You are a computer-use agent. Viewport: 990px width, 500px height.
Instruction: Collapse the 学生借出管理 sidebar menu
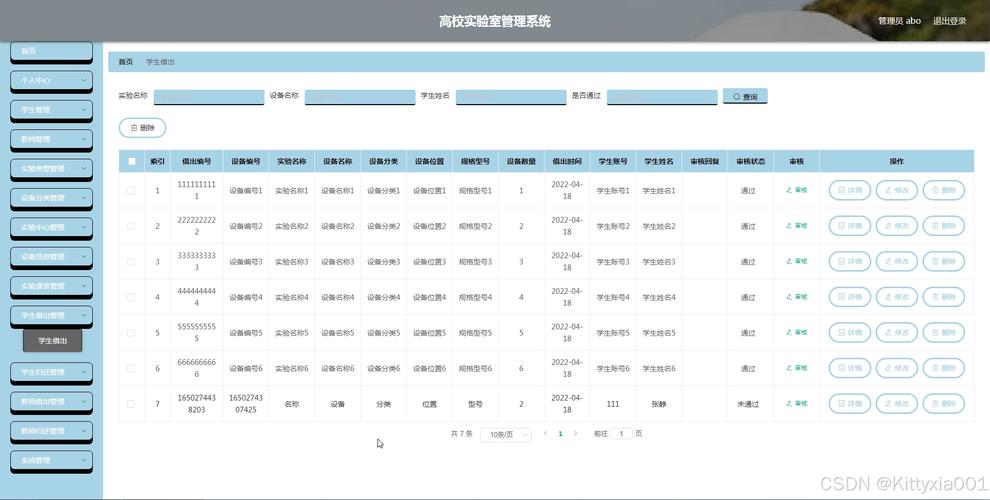coord(52,316)
